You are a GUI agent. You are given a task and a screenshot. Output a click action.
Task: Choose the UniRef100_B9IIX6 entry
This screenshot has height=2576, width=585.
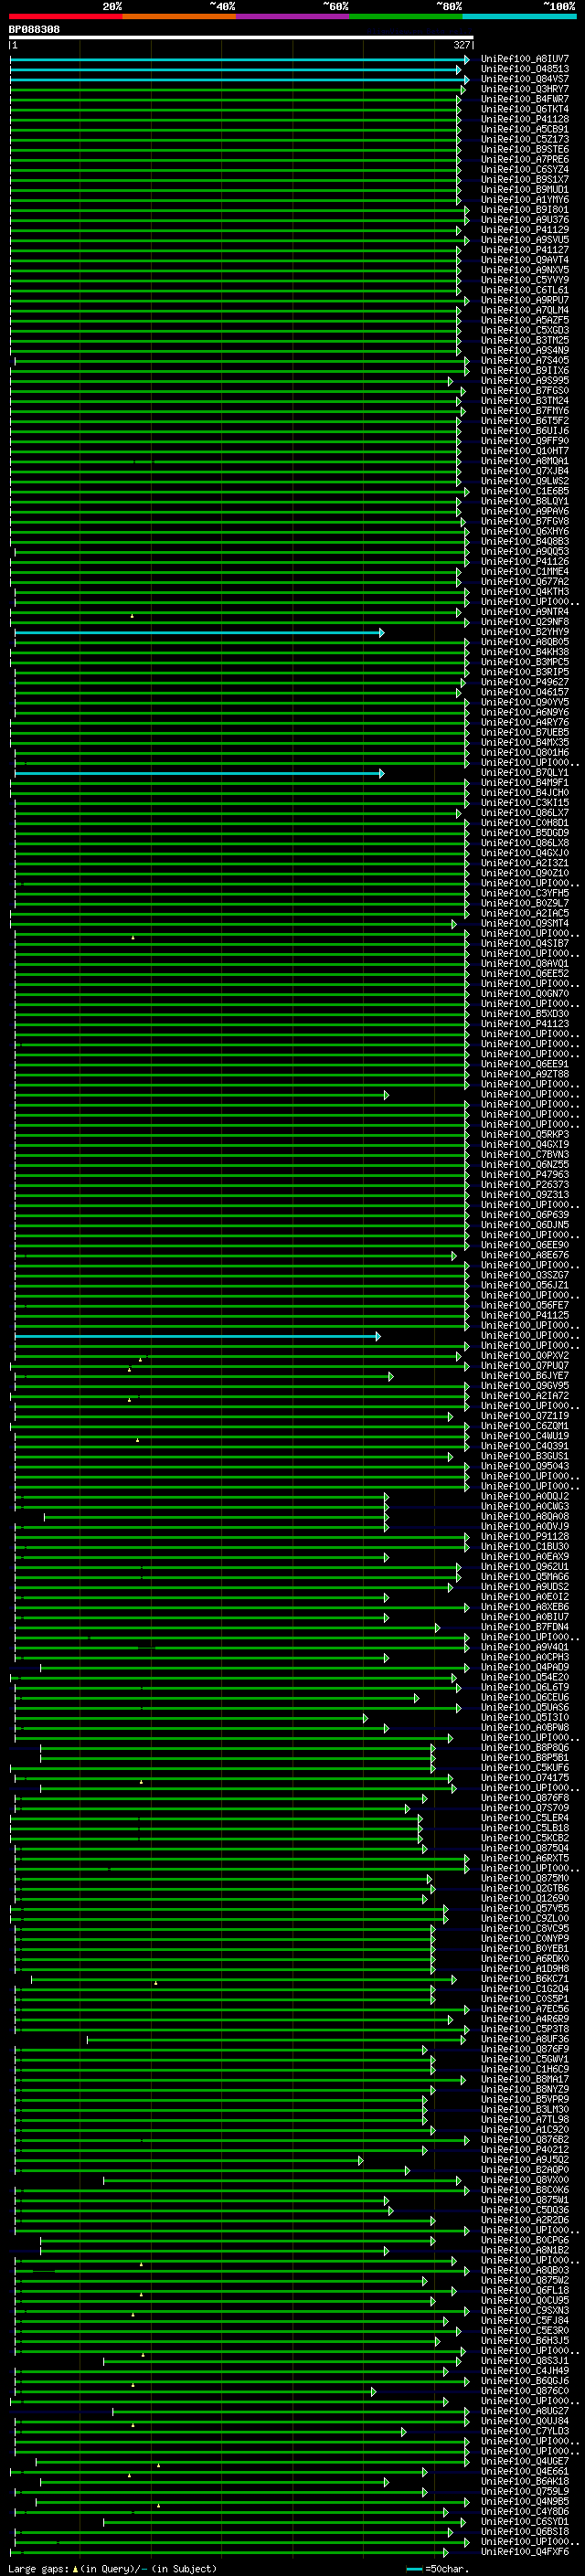(525, 371)
